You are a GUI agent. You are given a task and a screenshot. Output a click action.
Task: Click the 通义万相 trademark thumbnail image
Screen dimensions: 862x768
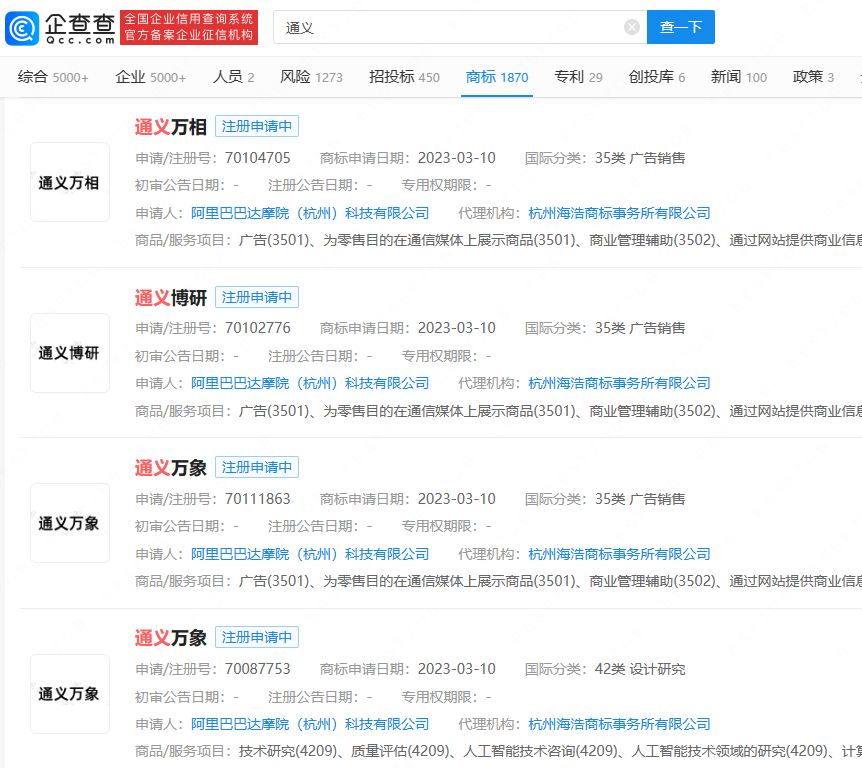[x=70, y=182]
